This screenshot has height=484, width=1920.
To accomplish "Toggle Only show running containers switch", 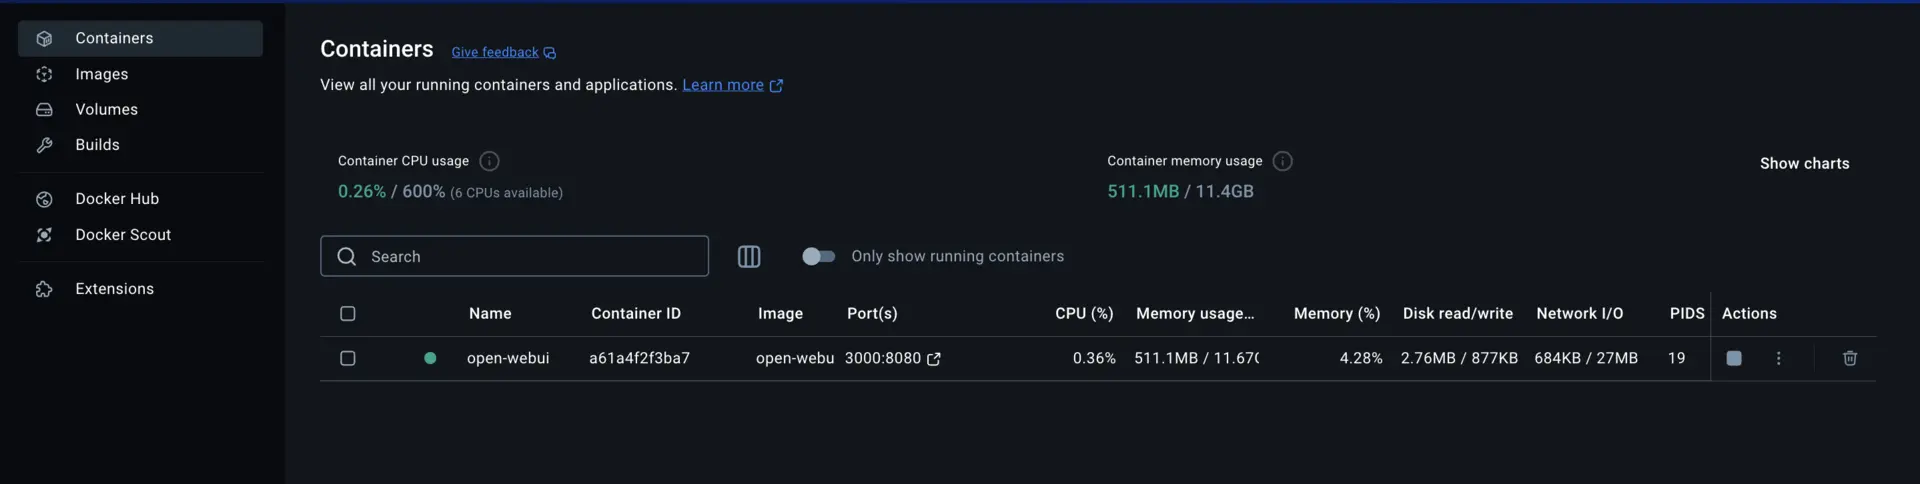I will point(818,257).
